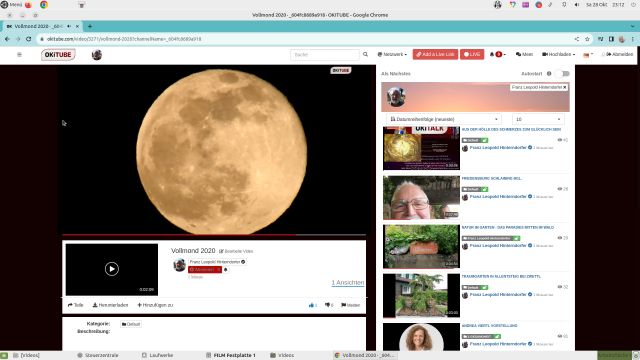Click the share icon in address bar
640x360 pixels.
(x=577, y=39)
